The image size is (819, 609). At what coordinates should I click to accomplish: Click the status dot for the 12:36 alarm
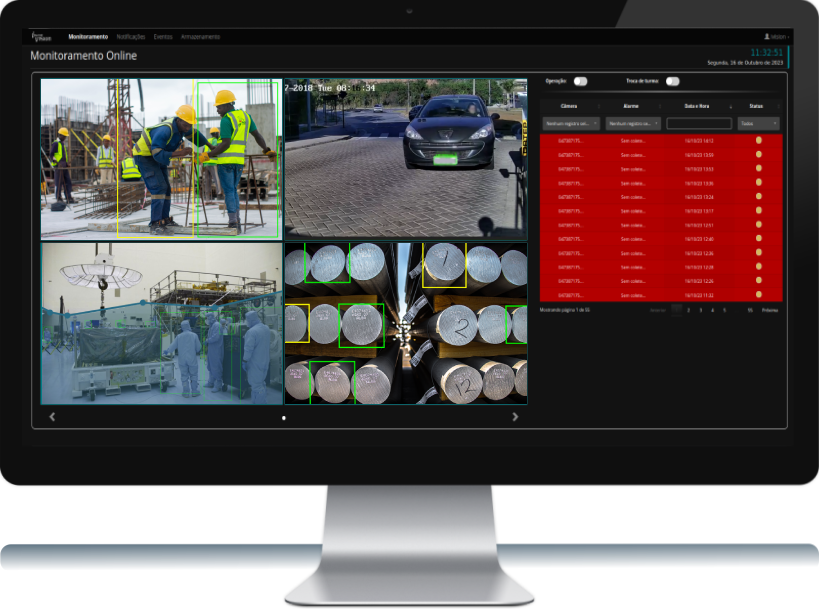pos(758,252)
